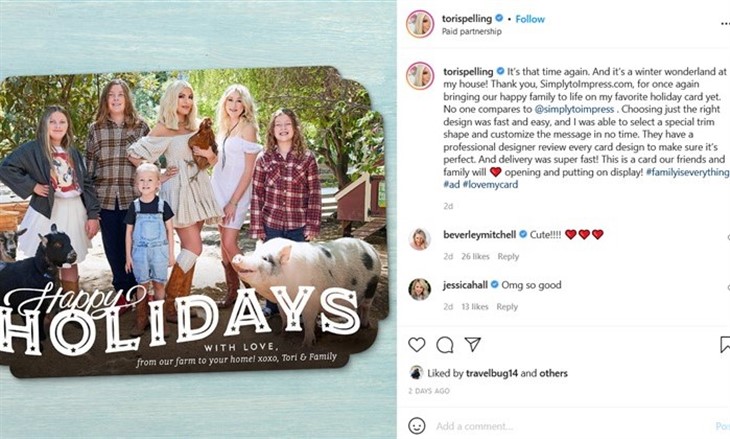Click the torispelling header profile avatar
Image resolution: width=730 pixels, height=439 pixels.
click(420, 24)
